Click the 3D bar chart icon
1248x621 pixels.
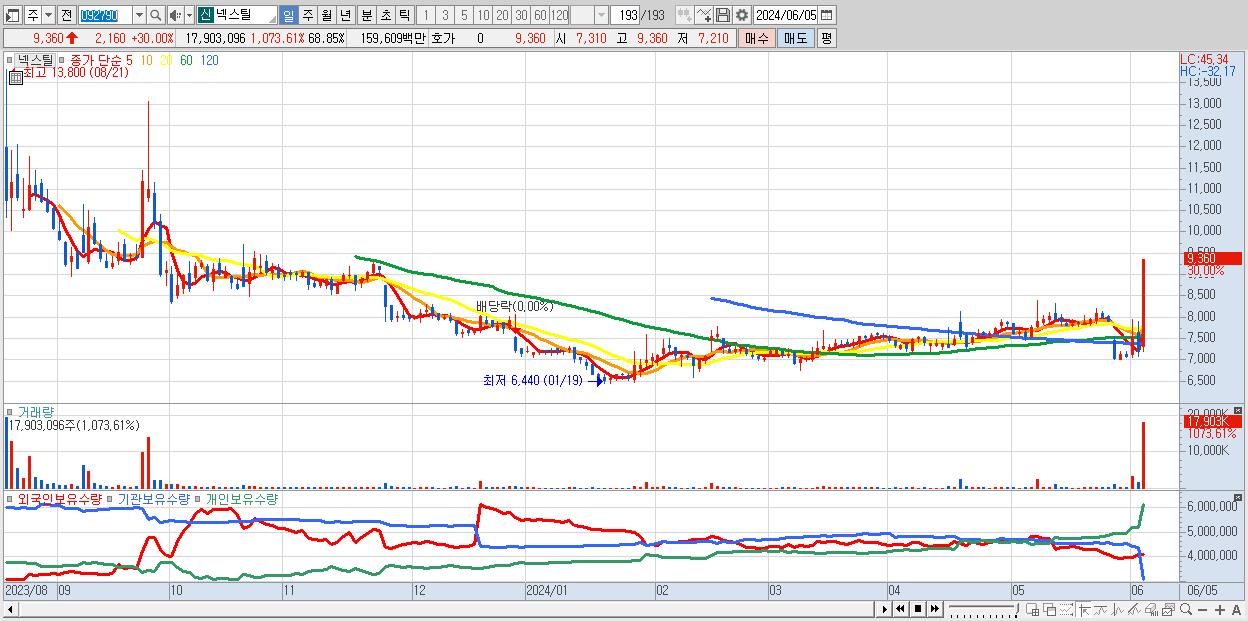1151,609
